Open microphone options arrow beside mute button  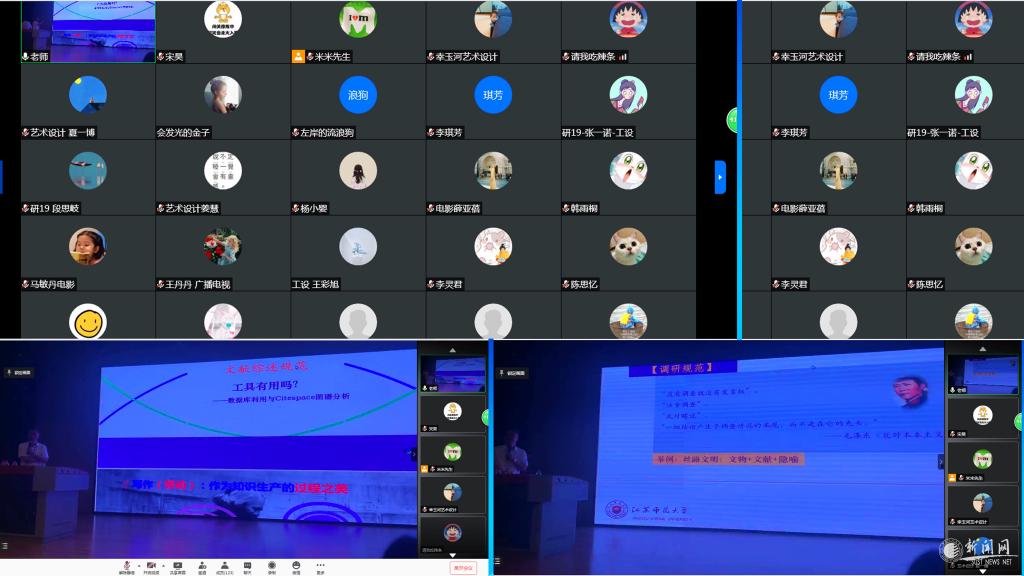tap(137, 564)
